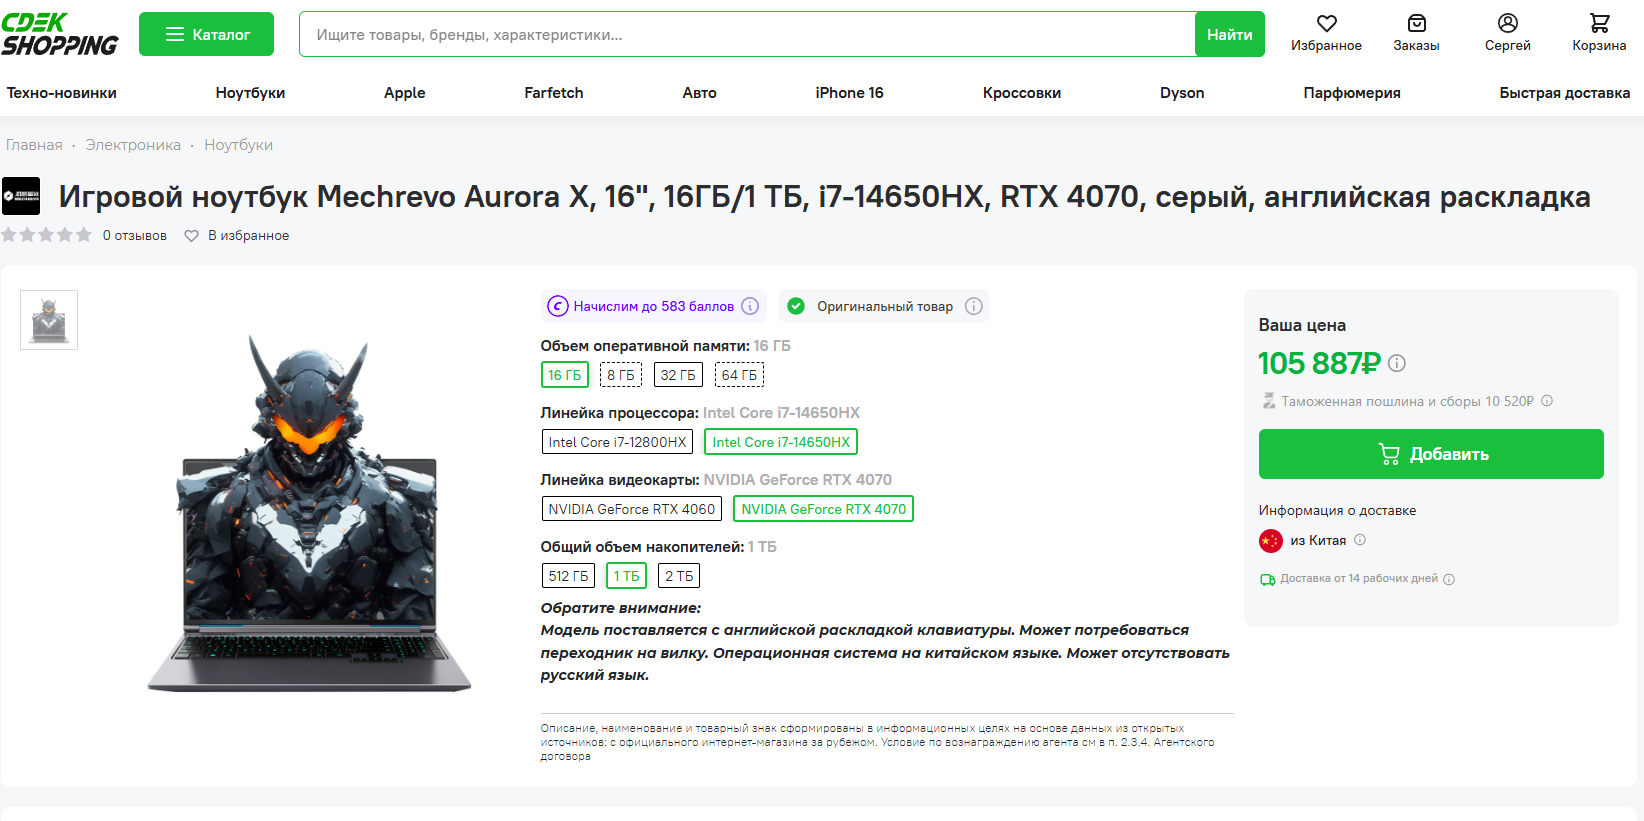Select 16 ГБ RAM option

(x=564, y=375)
